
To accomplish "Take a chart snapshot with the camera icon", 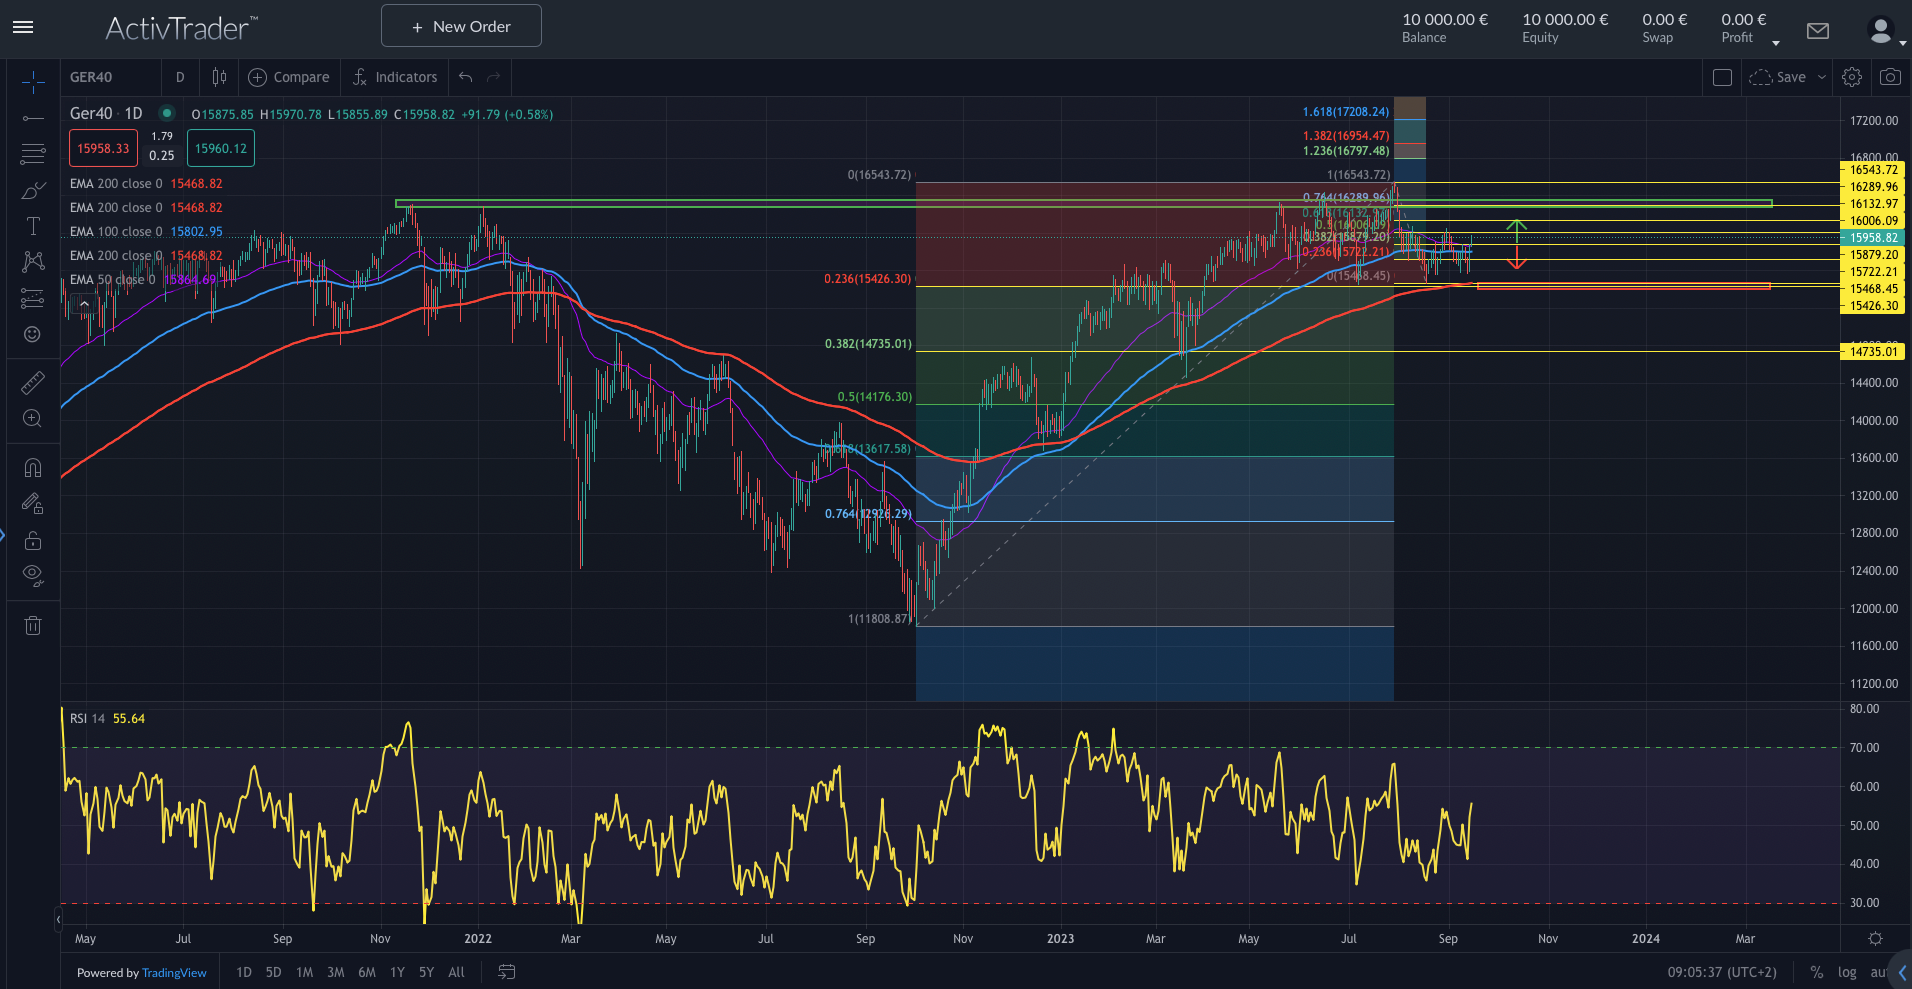I will (x=1890, y=76).
